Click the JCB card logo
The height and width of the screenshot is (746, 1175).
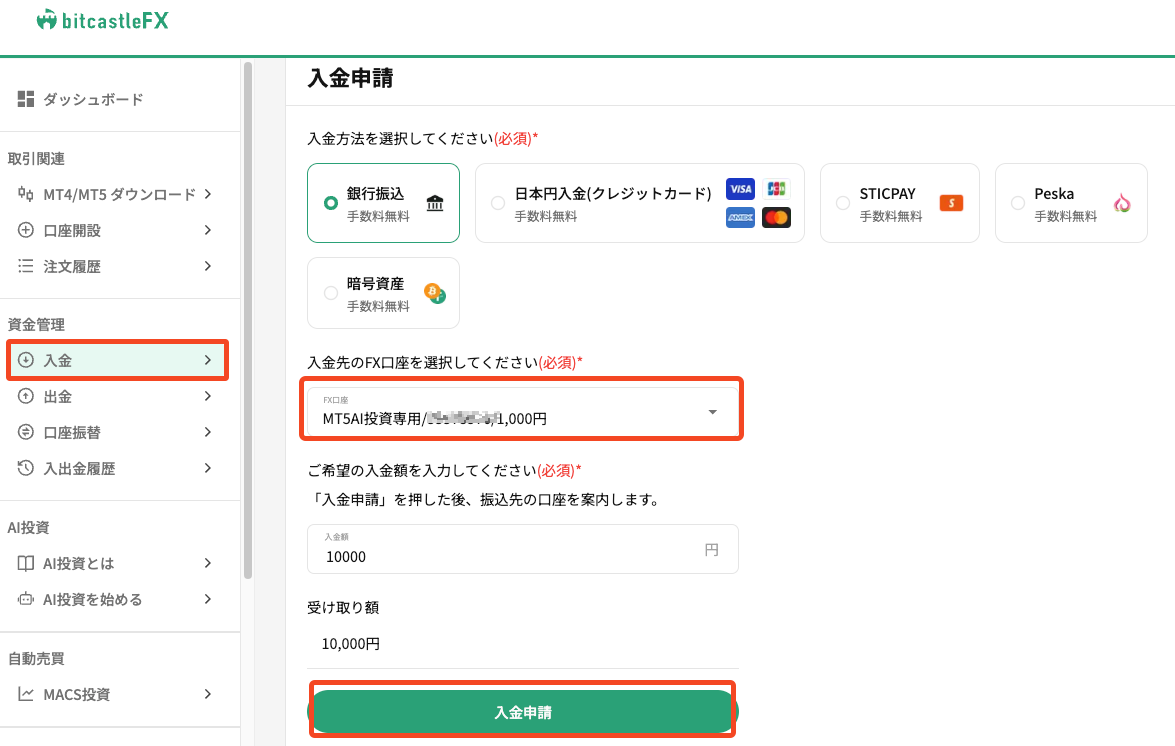[776, 189]
